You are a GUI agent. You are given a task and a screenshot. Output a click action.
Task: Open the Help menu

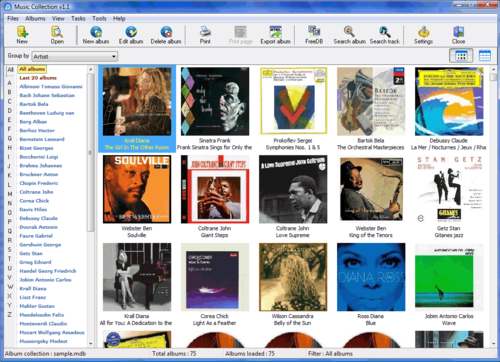click(119, 18)
